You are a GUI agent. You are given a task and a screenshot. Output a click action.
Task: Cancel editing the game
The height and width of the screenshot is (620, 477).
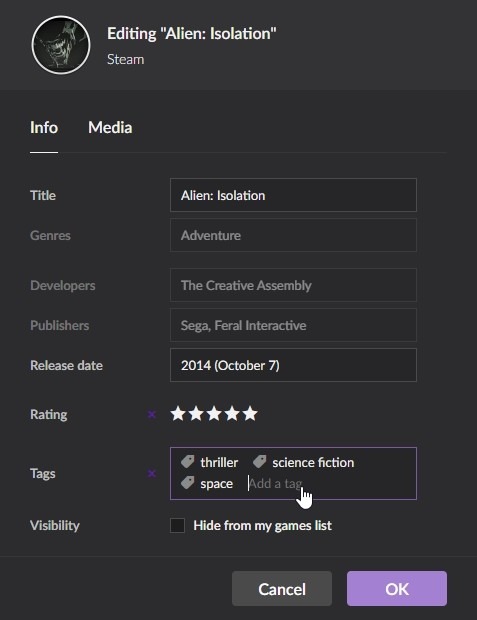click(282, 589)
